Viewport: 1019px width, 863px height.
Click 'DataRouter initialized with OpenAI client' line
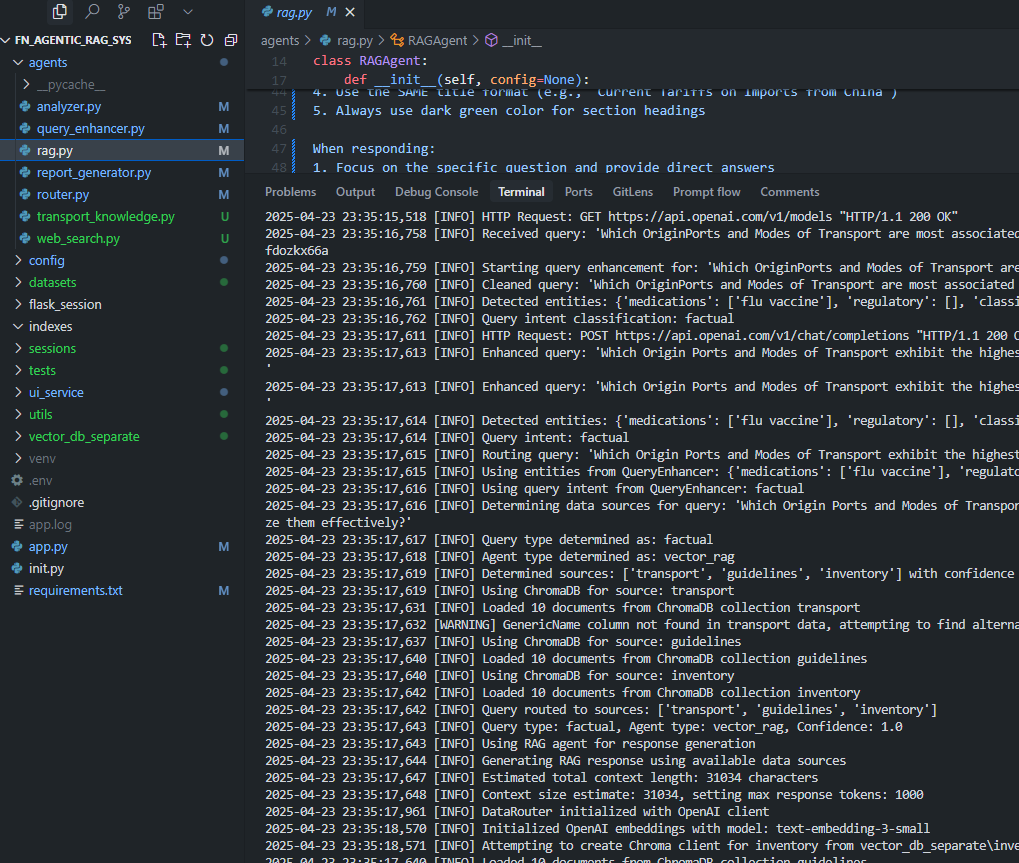(x=517, y=812)
